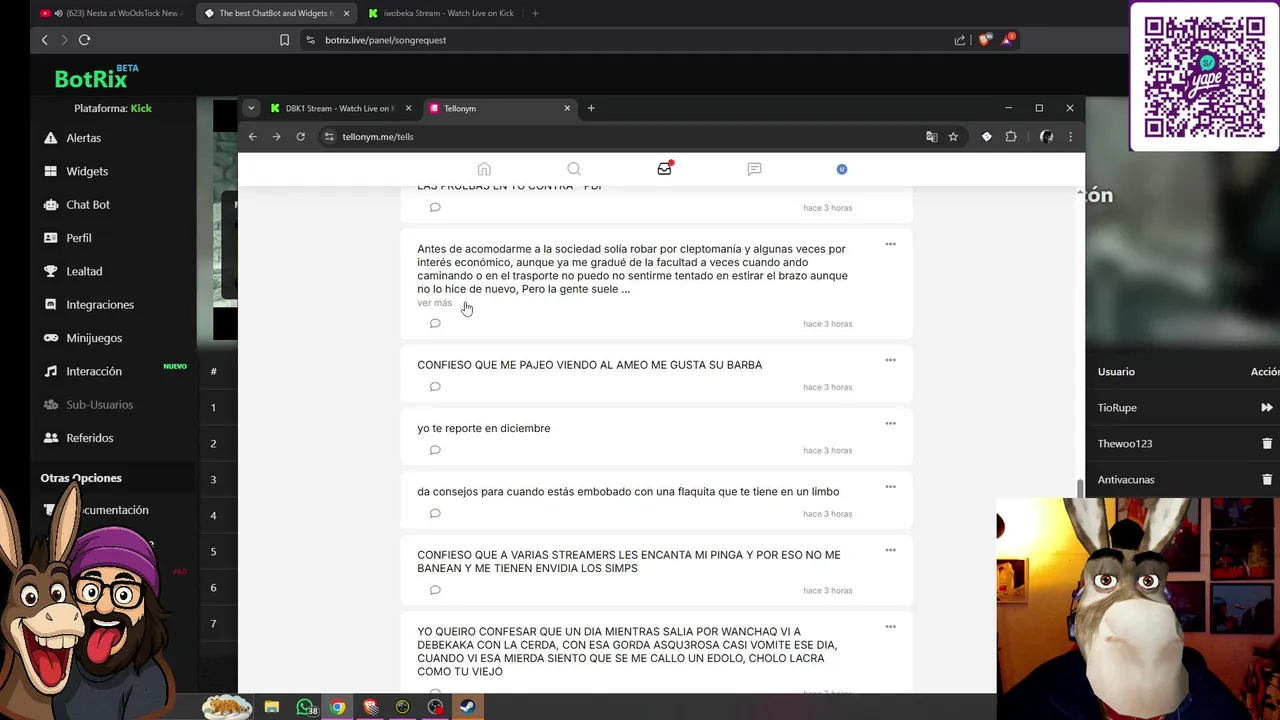Open the tab search dropdown in Chrome window

click(x=251, y=108)
